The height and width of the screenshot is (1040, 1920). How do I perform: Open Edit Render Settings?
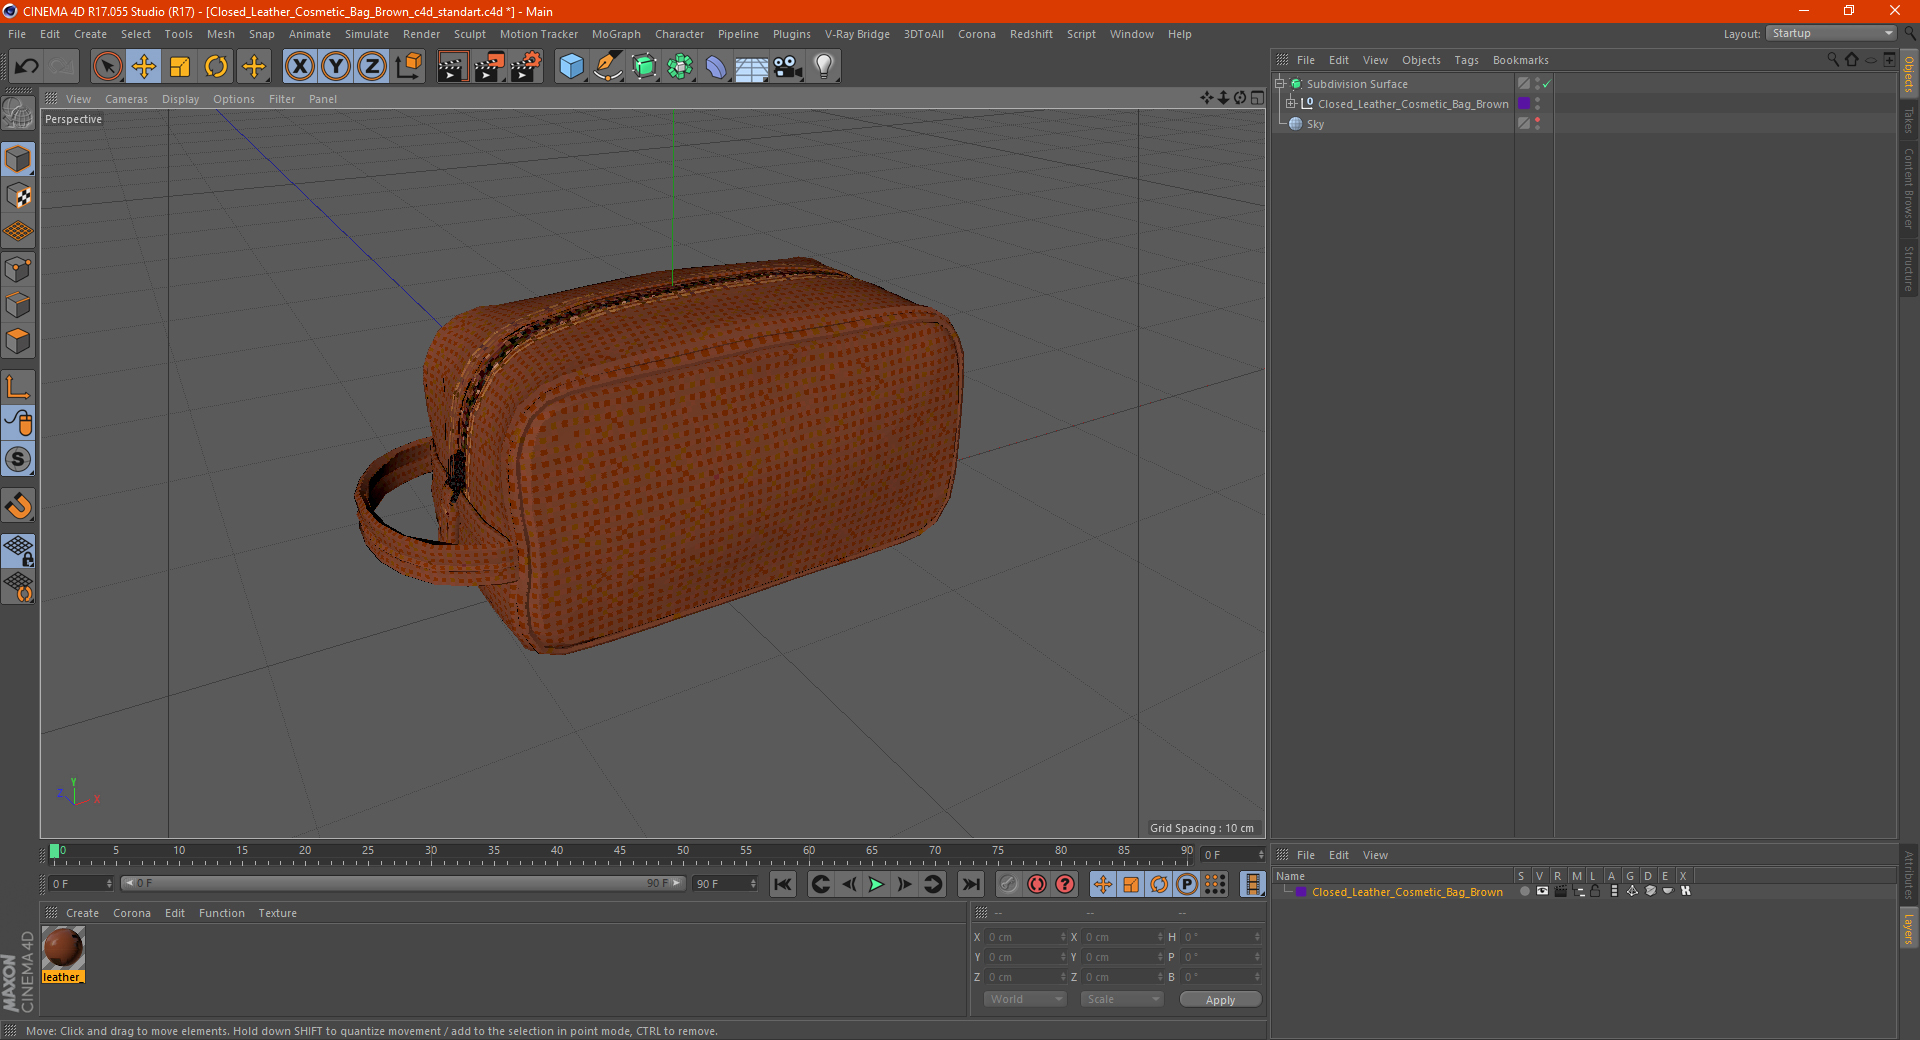(x=526, y=67)
